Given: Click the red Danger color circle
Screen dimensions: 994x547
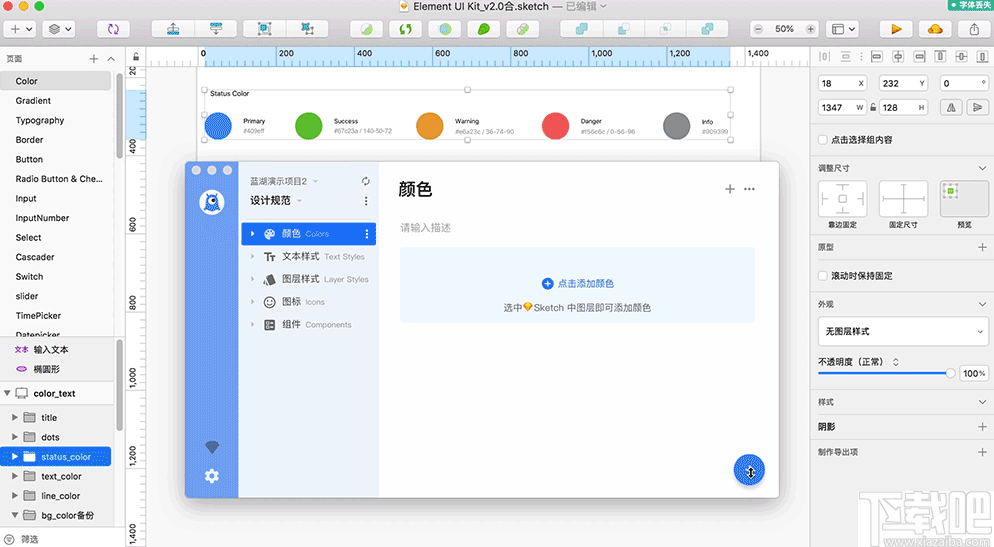Looking at the screenshot, I should tap(555, 125).
